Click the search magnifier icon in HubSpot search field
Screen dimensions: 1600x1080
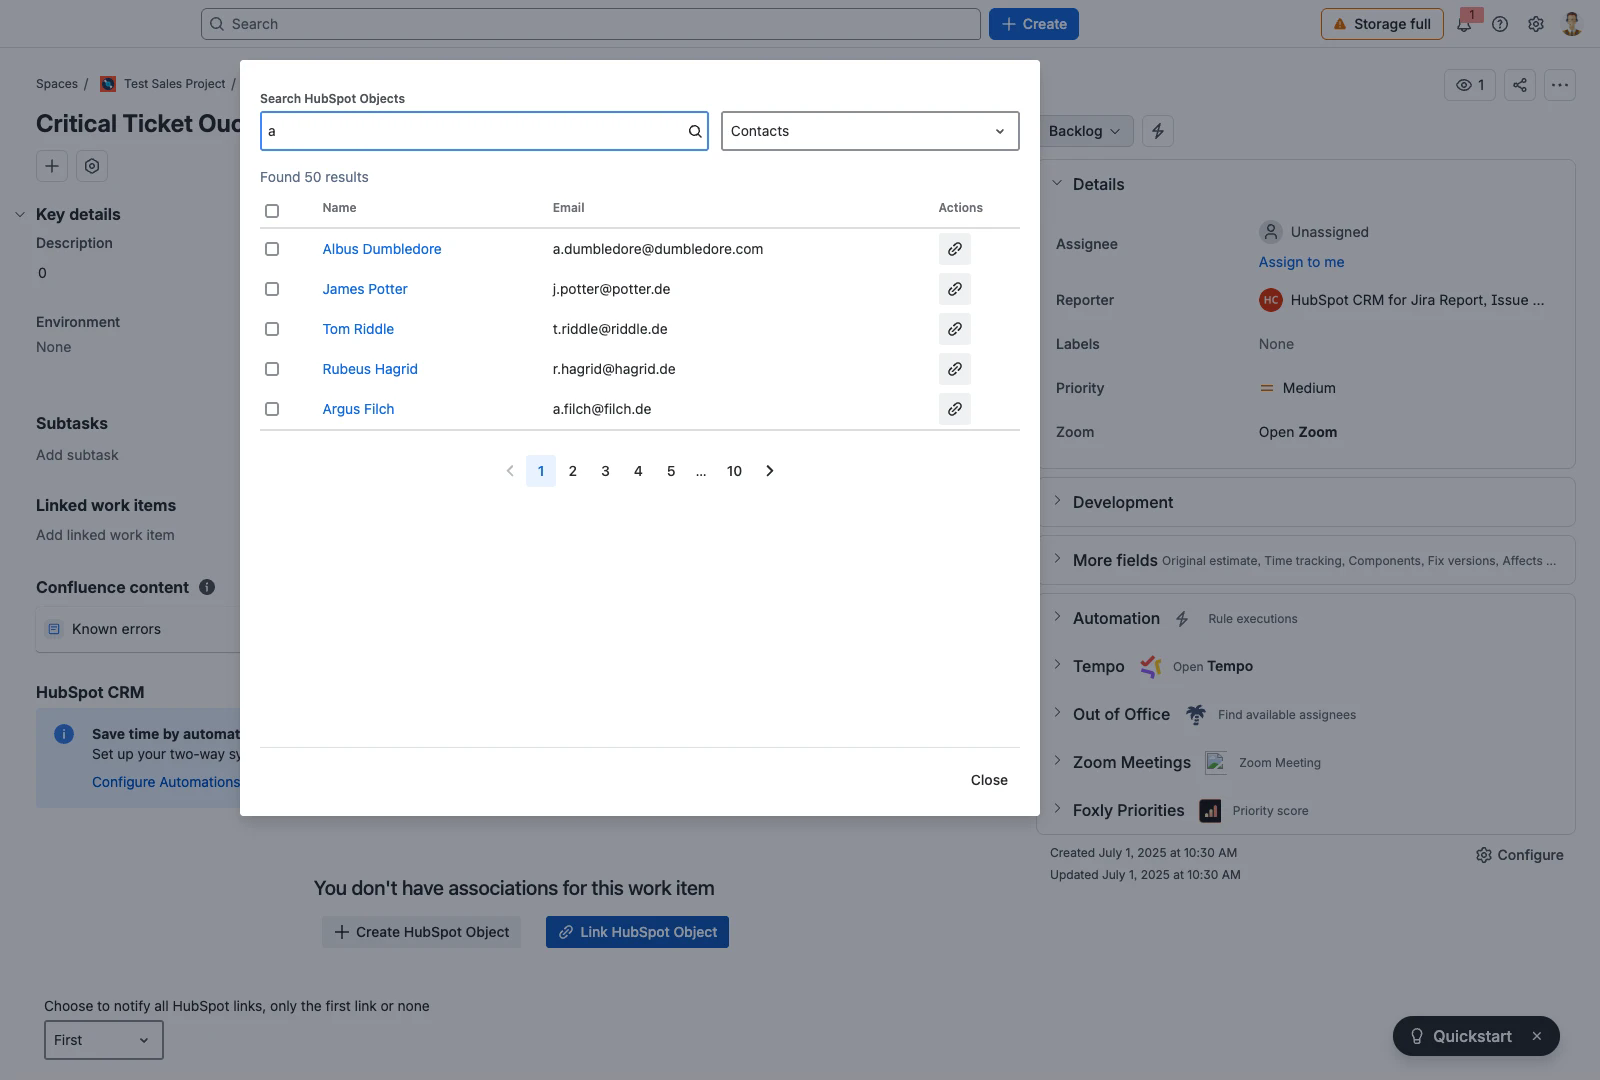(x=695, y=131)
